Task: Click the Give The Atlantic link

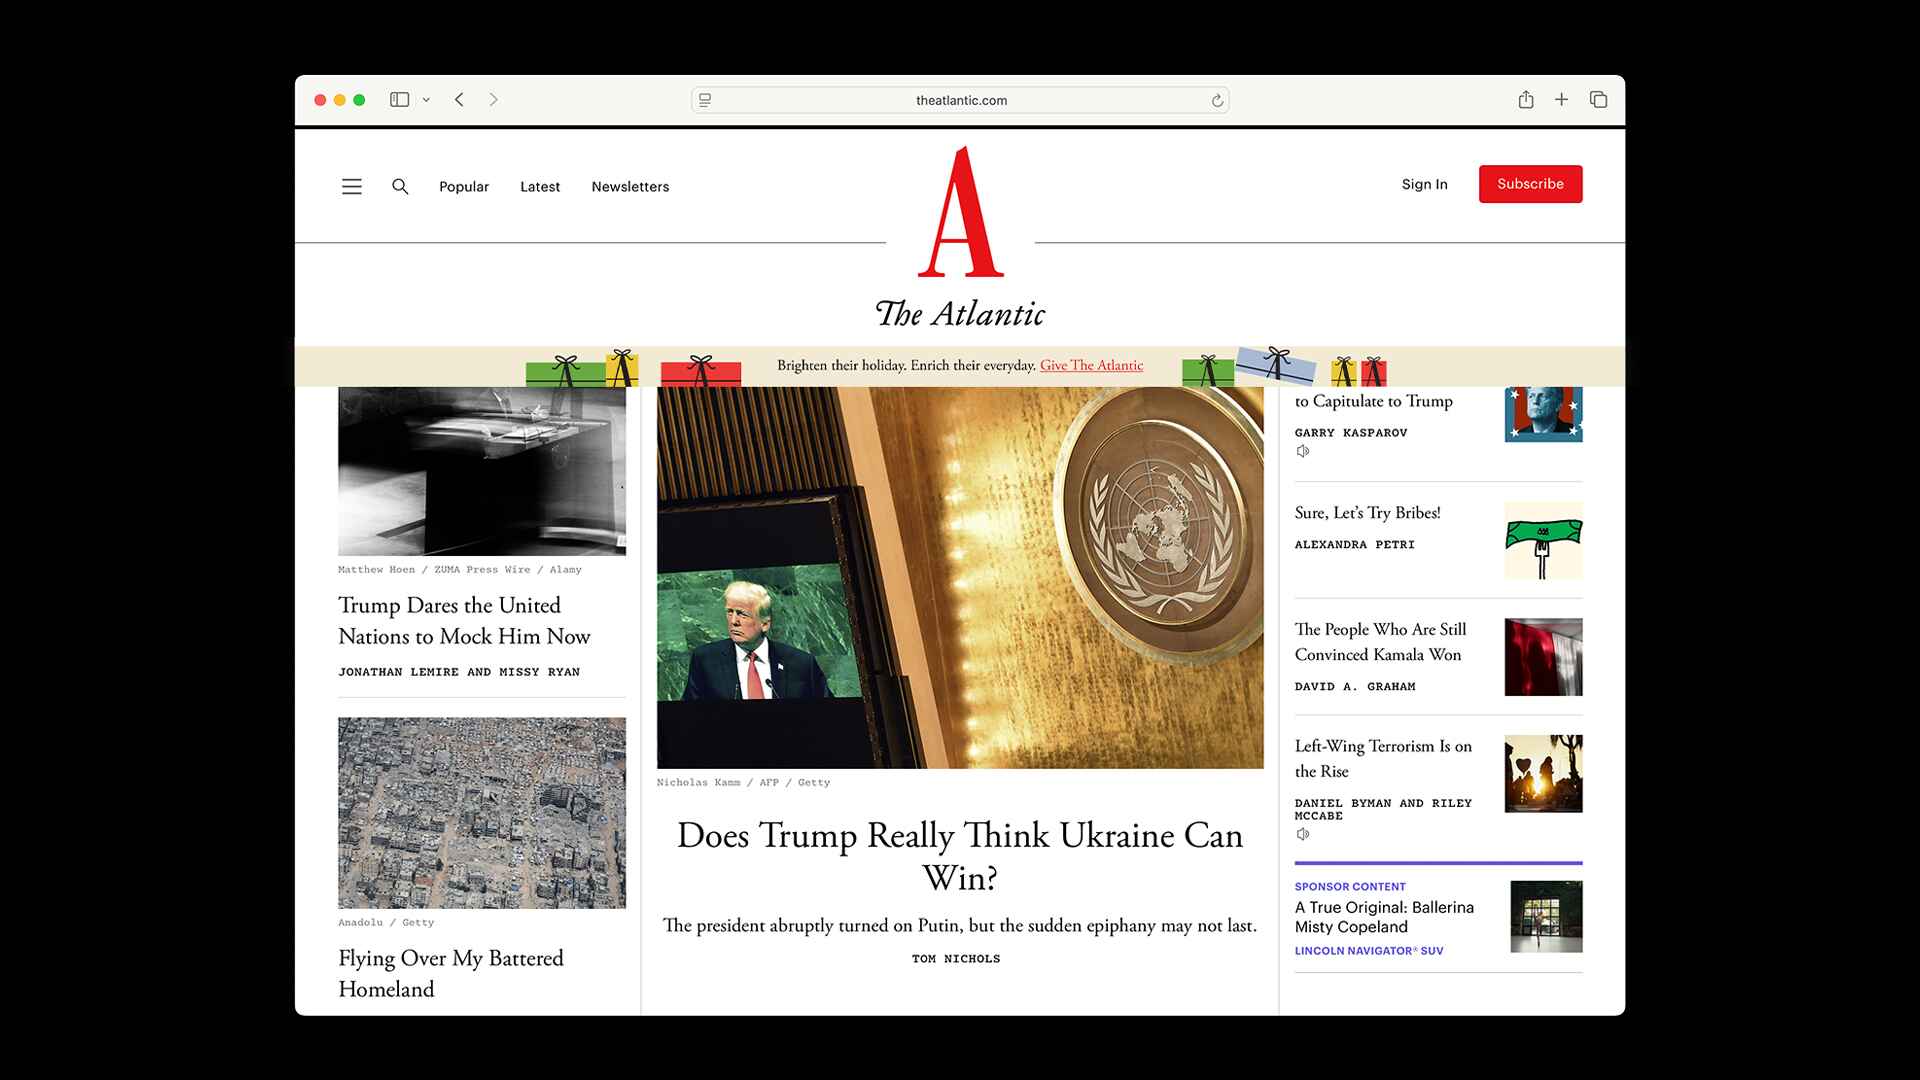Action: coord(1091,366)
